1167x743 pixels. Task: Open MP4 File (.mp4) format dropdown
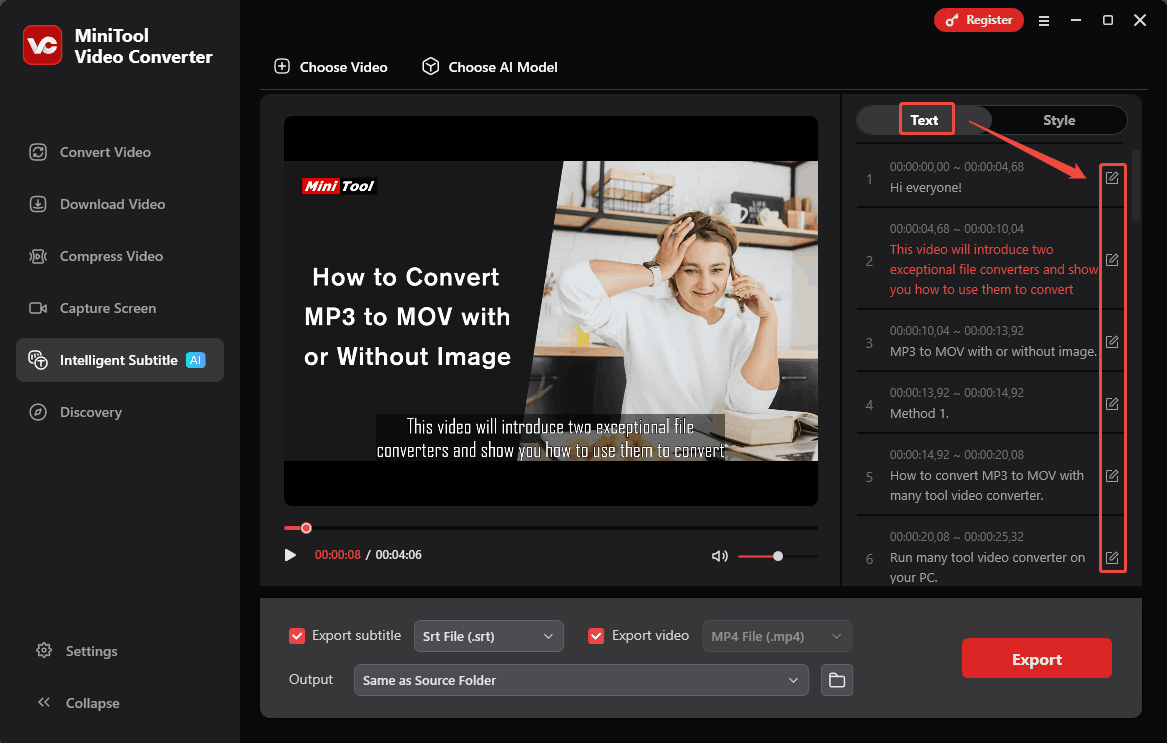point(777,637)
